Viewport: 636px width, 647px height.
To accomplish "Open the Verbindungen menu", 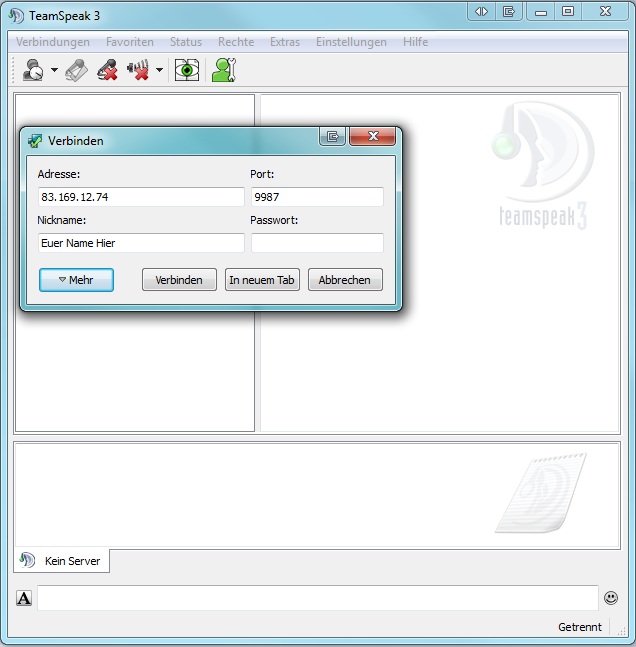I will (53, 42).
